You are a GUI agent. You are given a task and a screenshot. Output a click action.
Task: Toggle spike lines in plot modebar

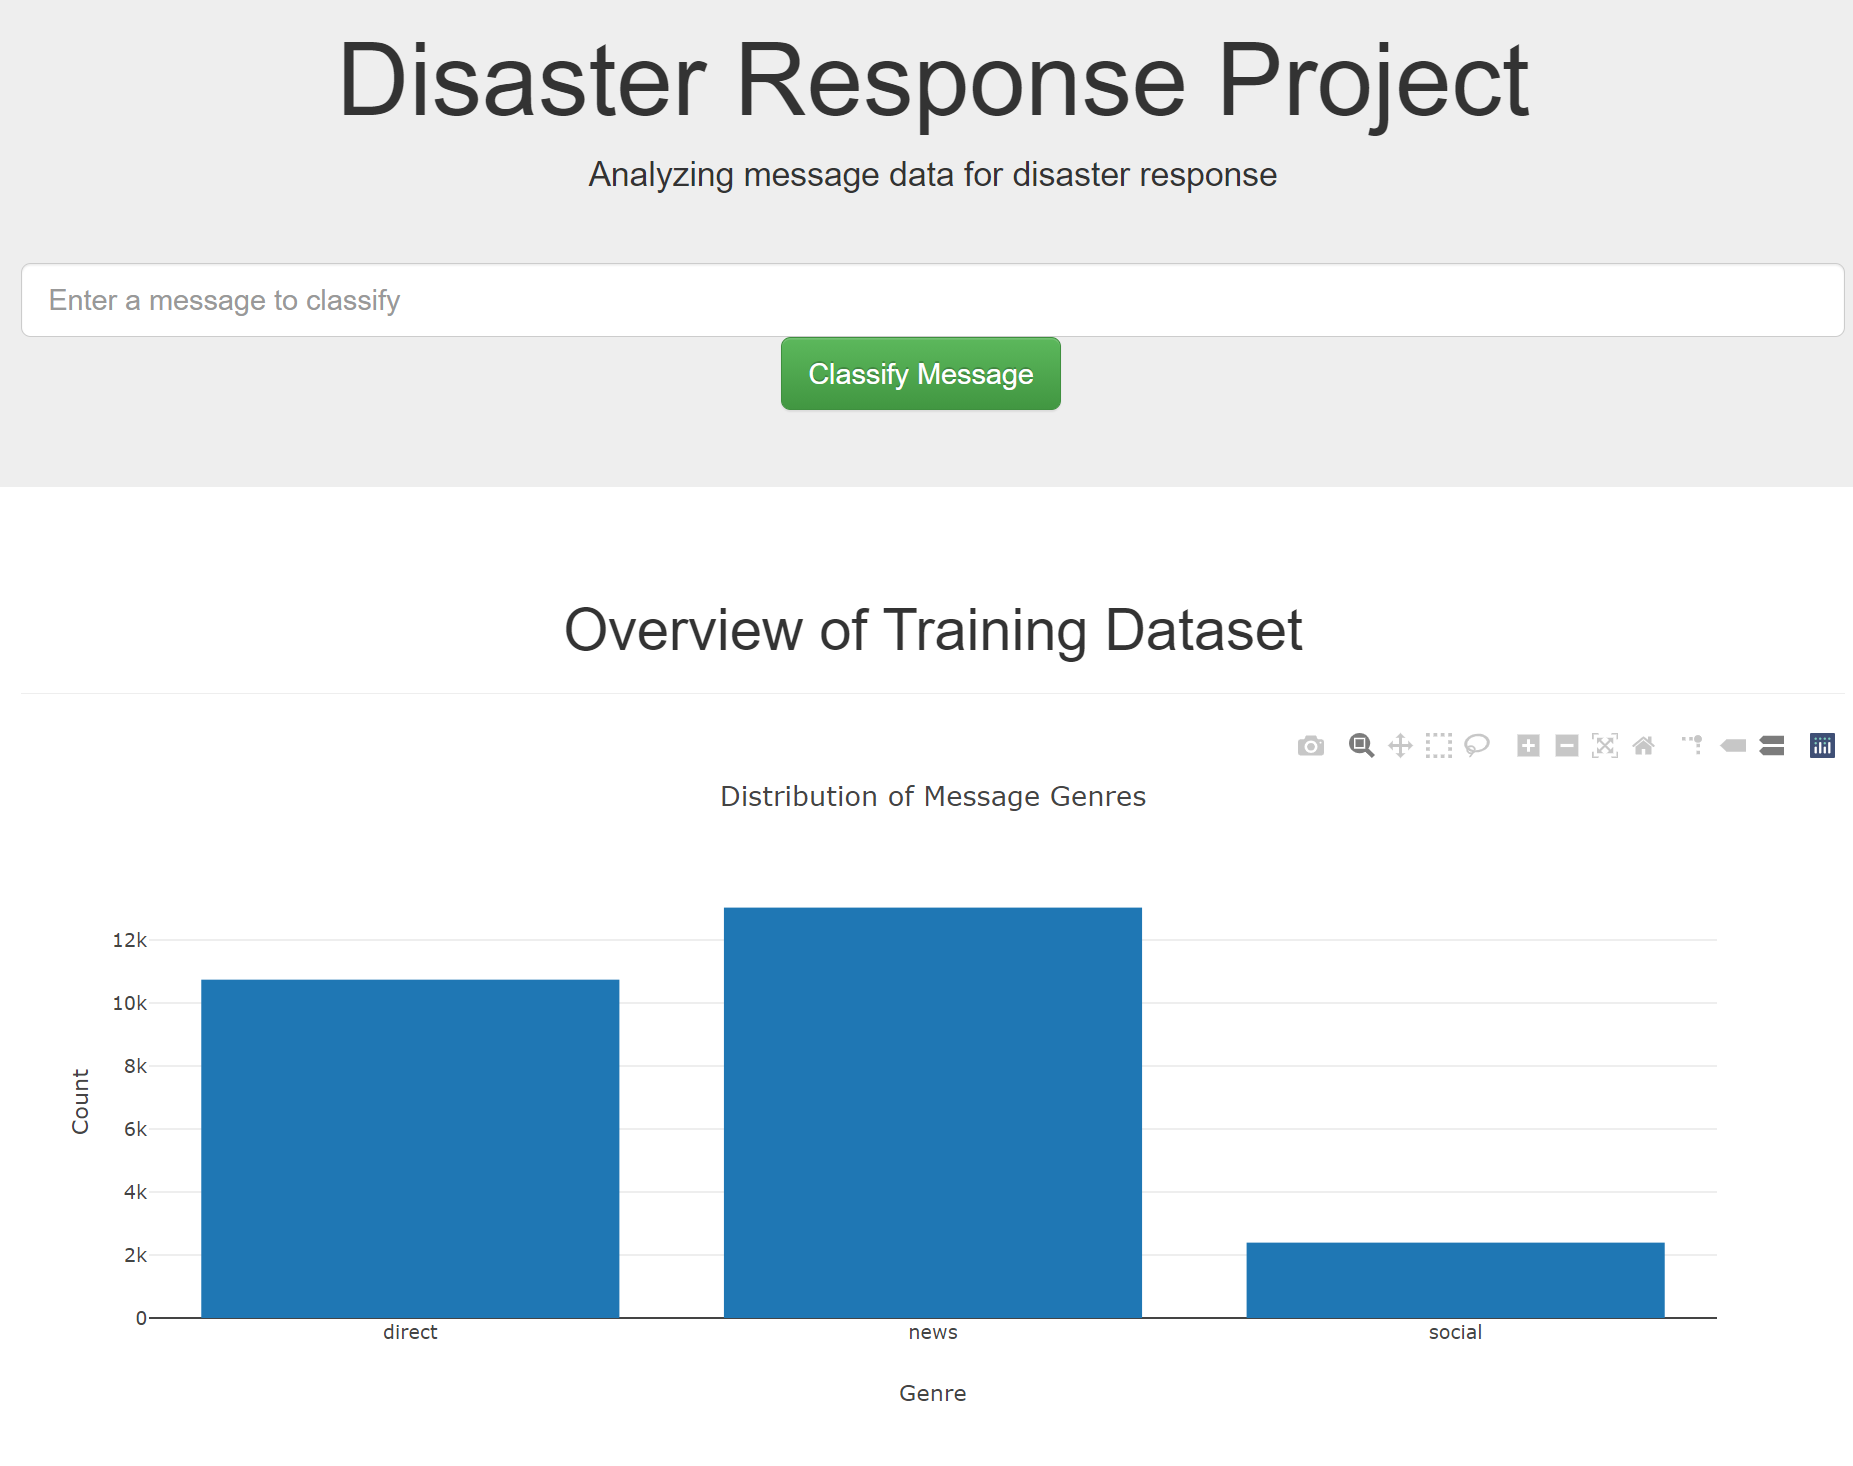pyautogui.click(x=1693, y=746)
